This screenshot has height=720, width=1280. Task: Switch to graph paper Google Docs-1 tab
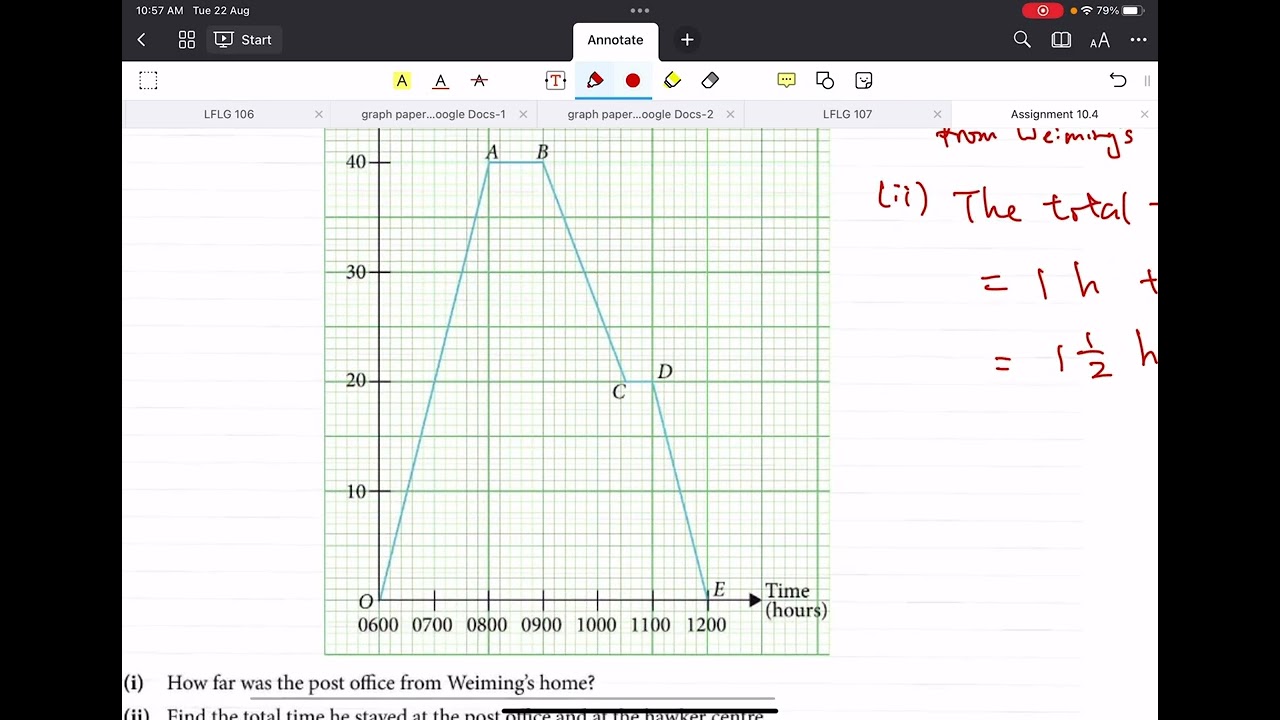click(433, 114)
